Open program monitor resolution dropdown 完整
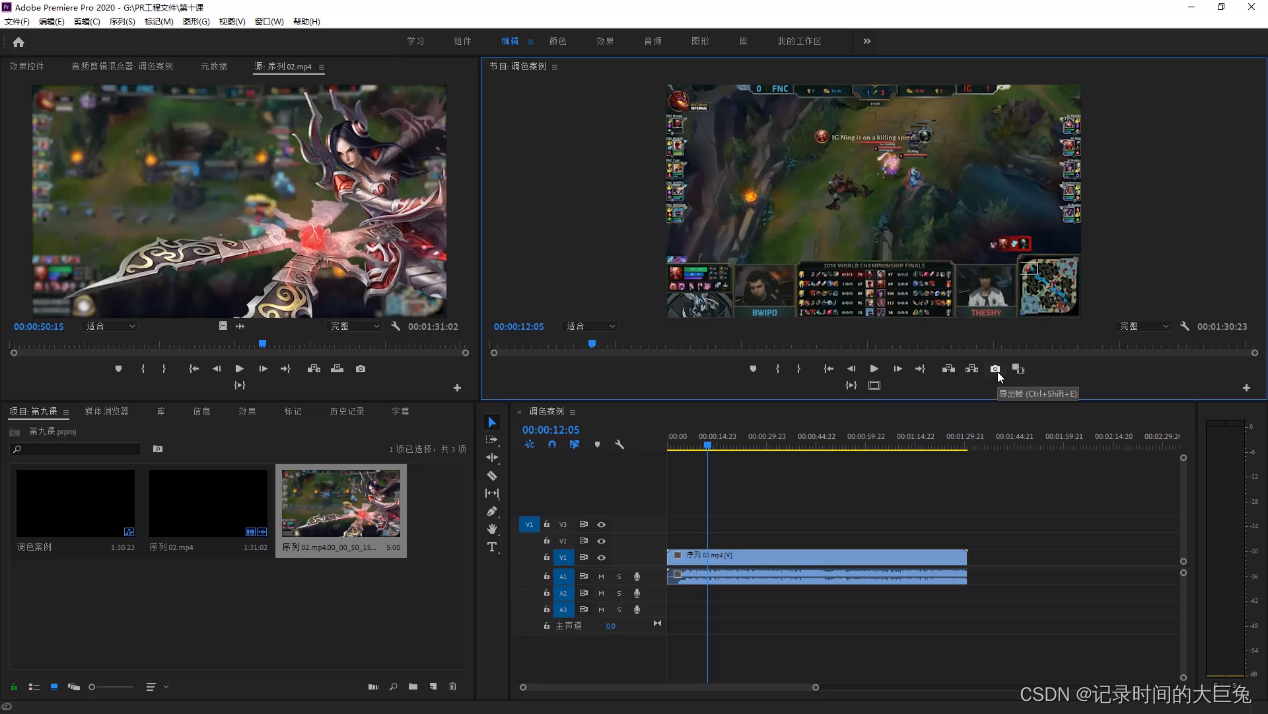Viewport: 1268px width, 714px height. 1143,326
